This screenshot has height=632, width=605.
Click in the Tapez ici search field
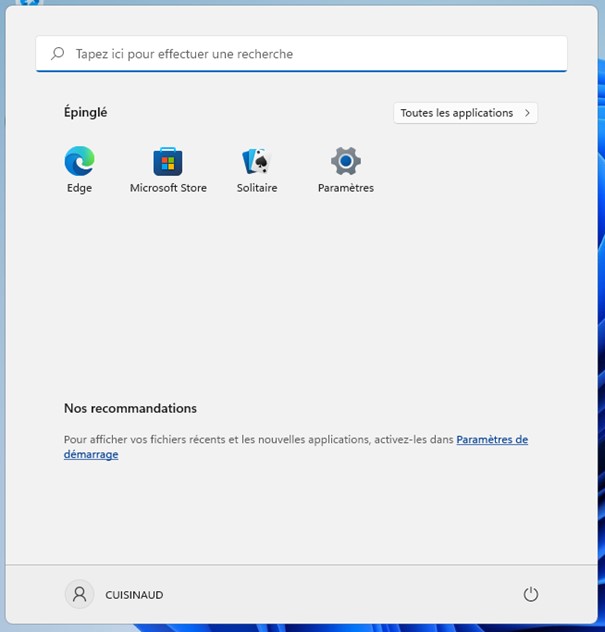click(x=300, y=54)
